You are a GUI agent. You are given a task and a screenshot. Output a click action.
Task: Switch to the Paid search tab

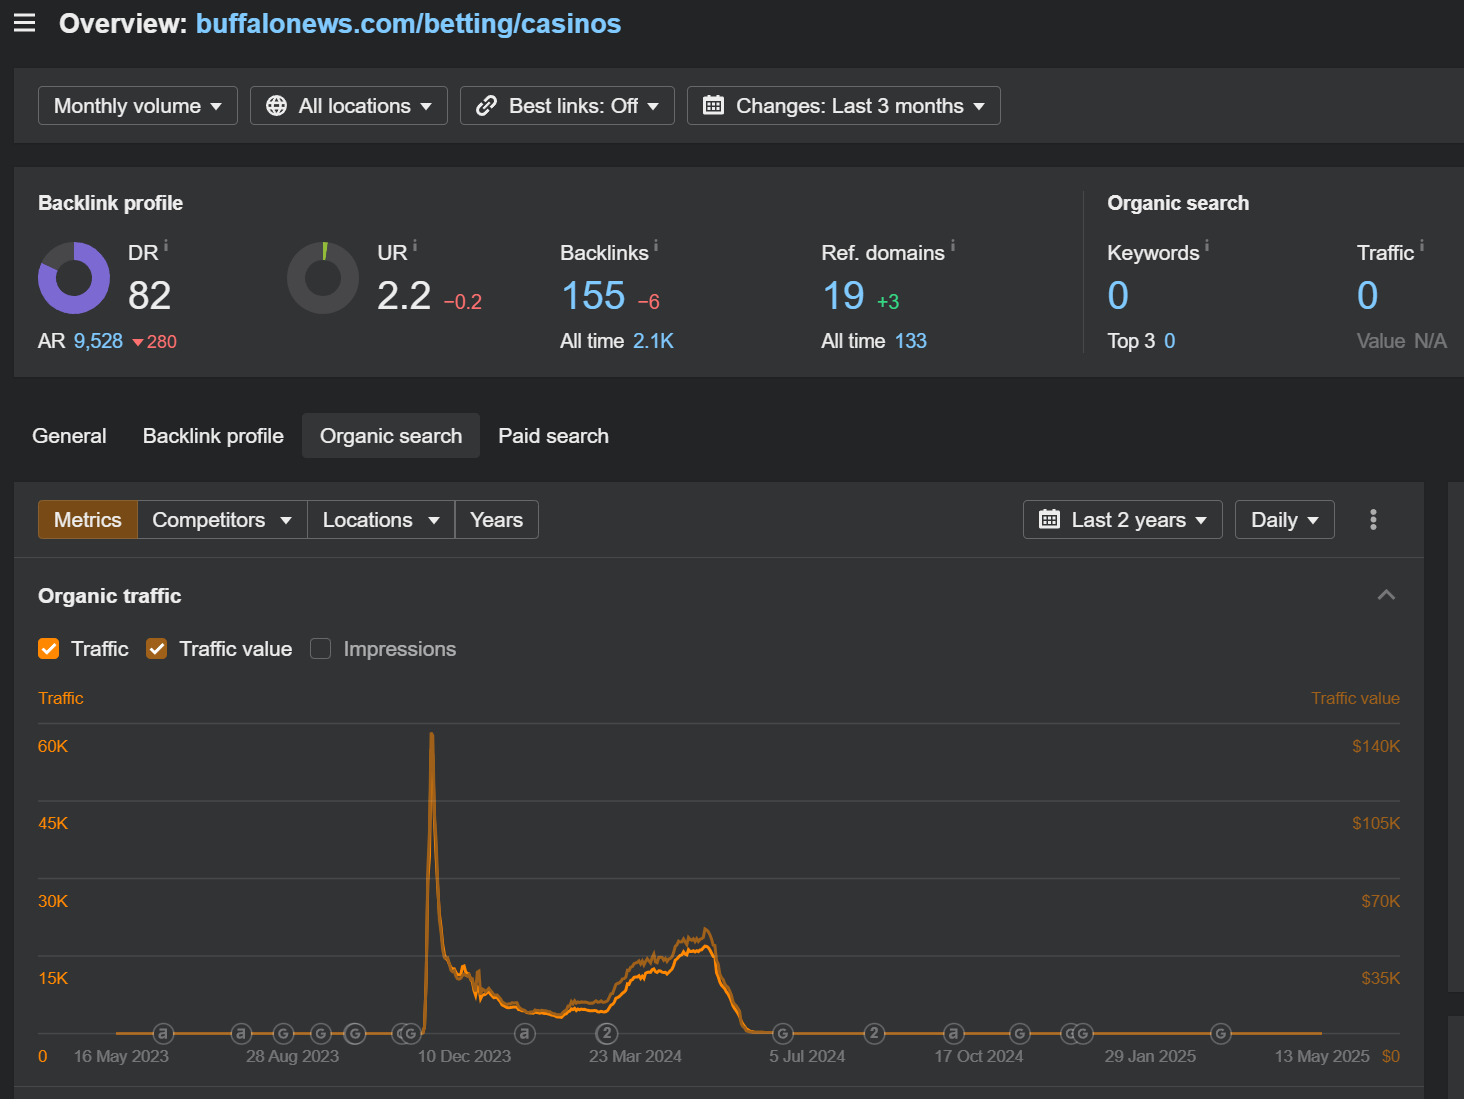(x=553, y=436)
